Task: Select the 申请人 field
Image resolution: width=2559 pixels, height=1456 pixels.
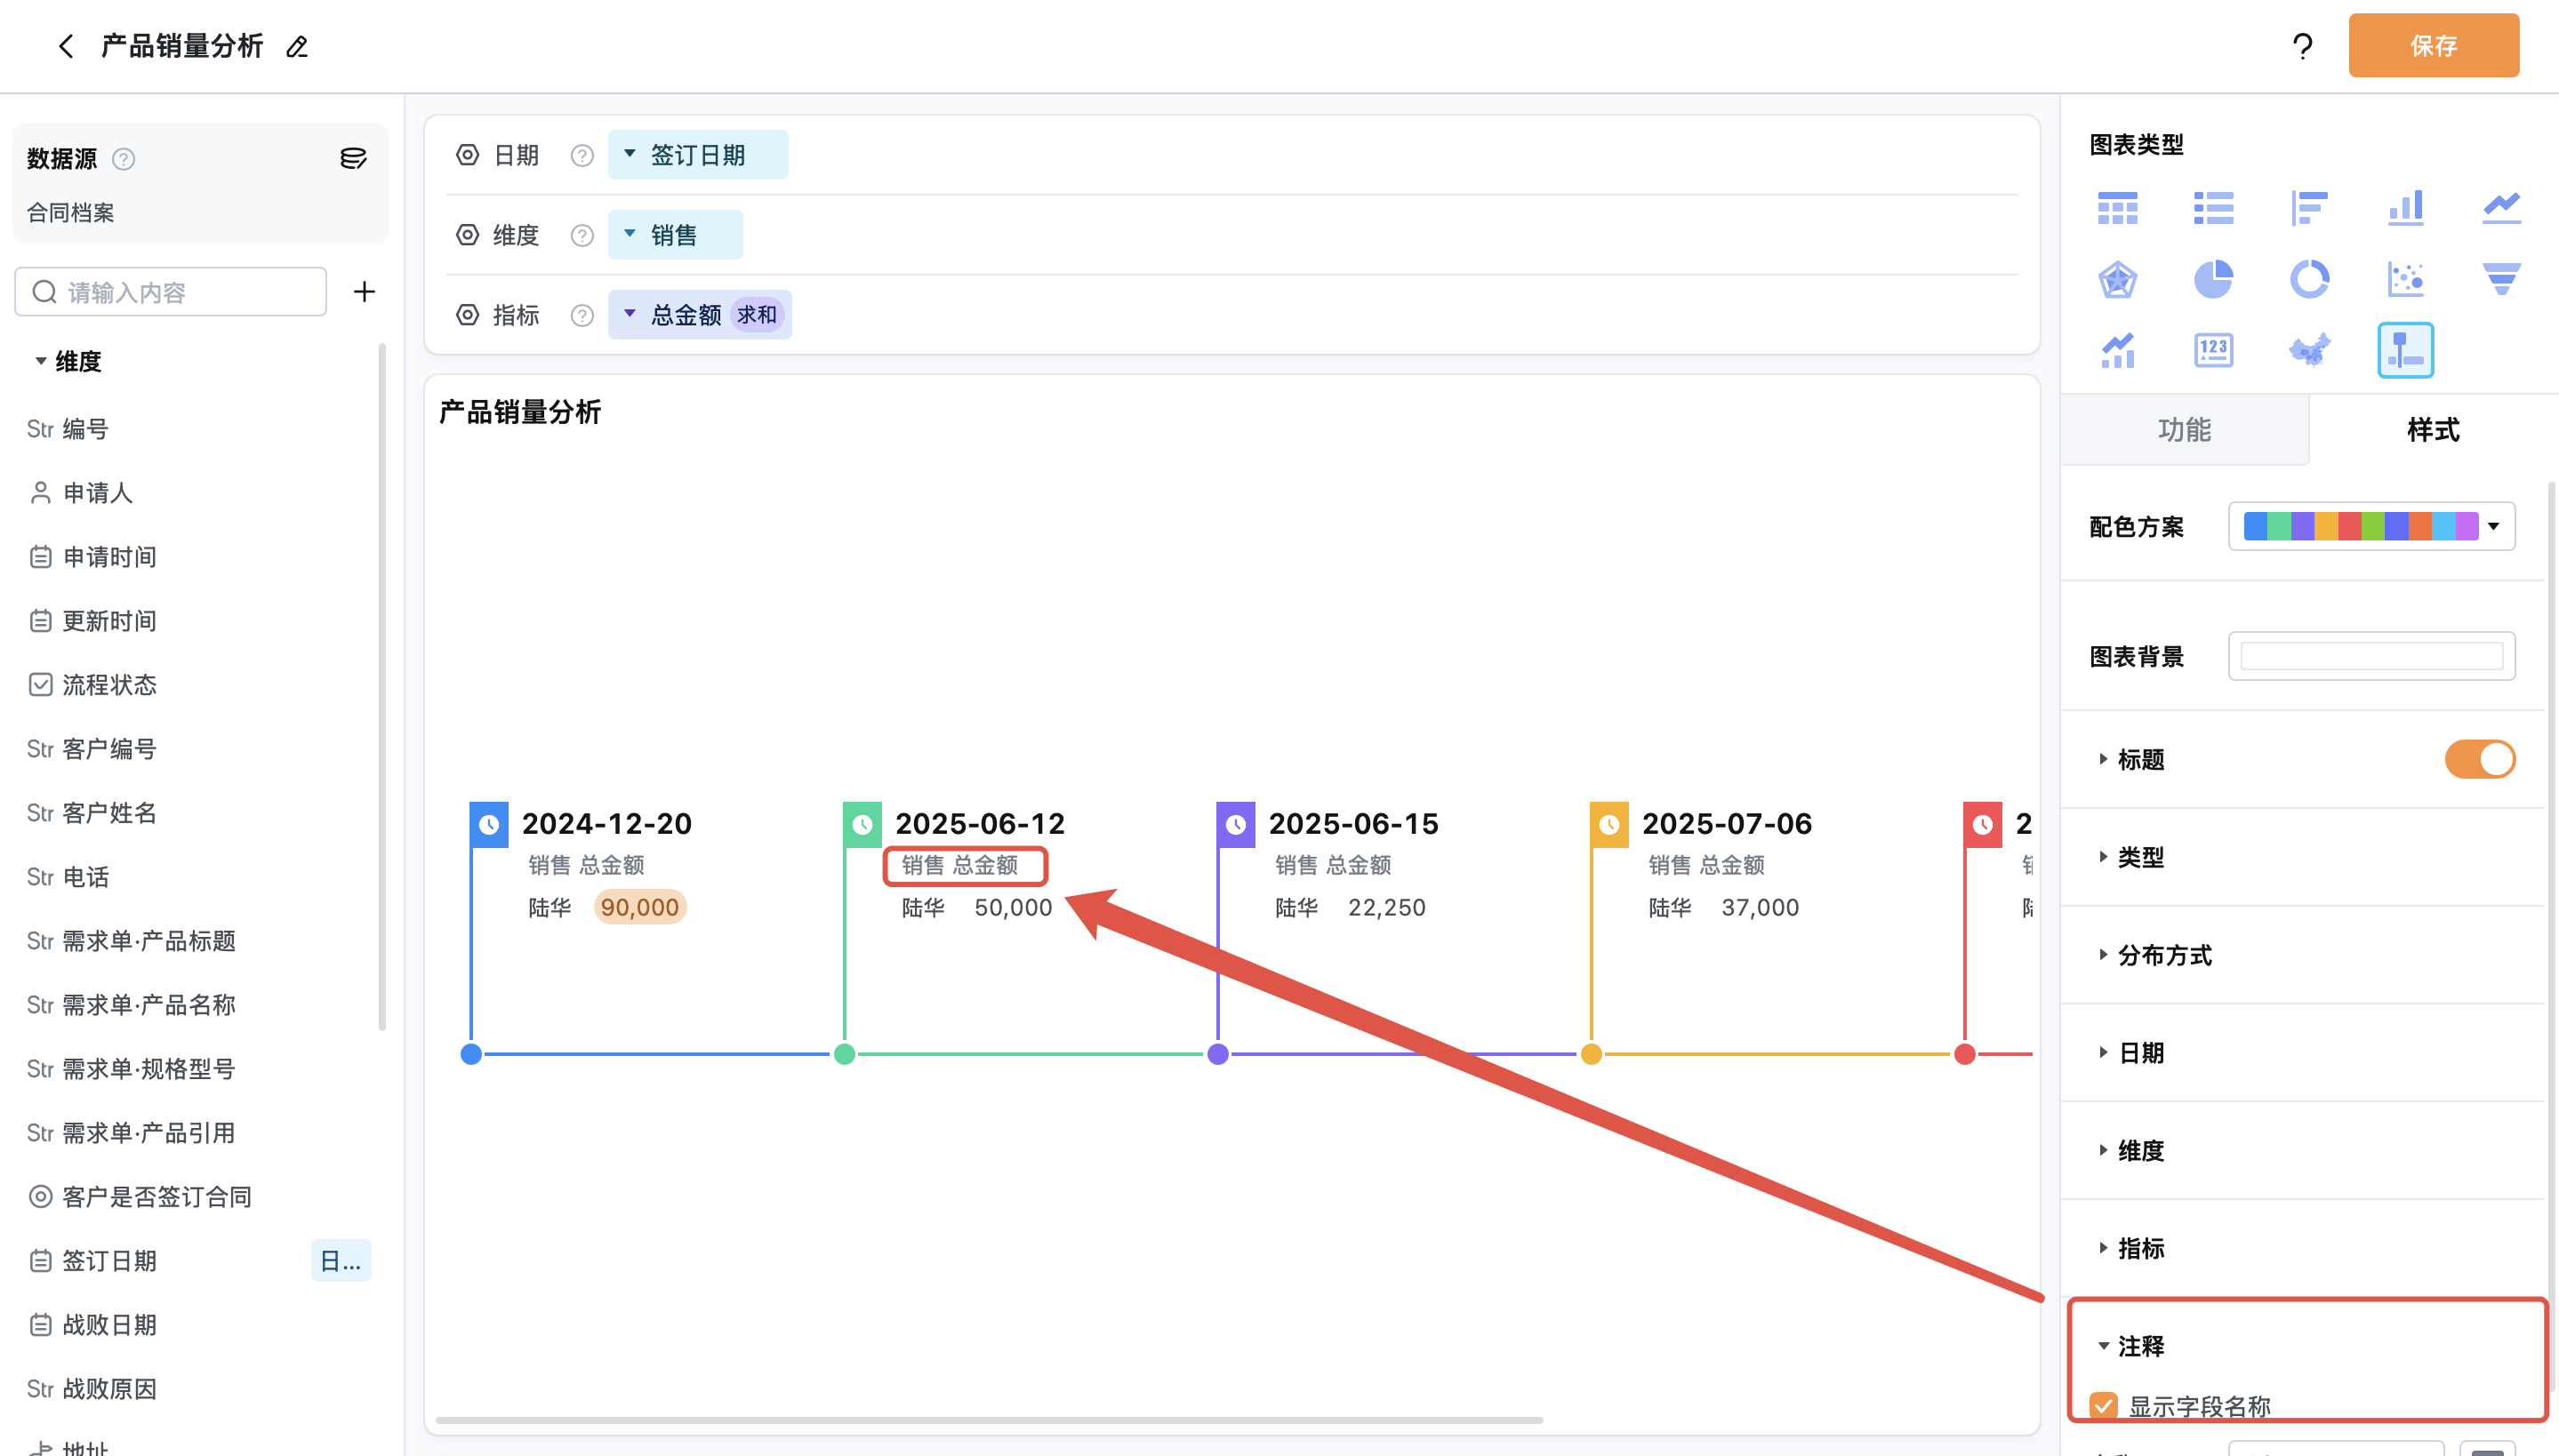Action: [98, 493]
